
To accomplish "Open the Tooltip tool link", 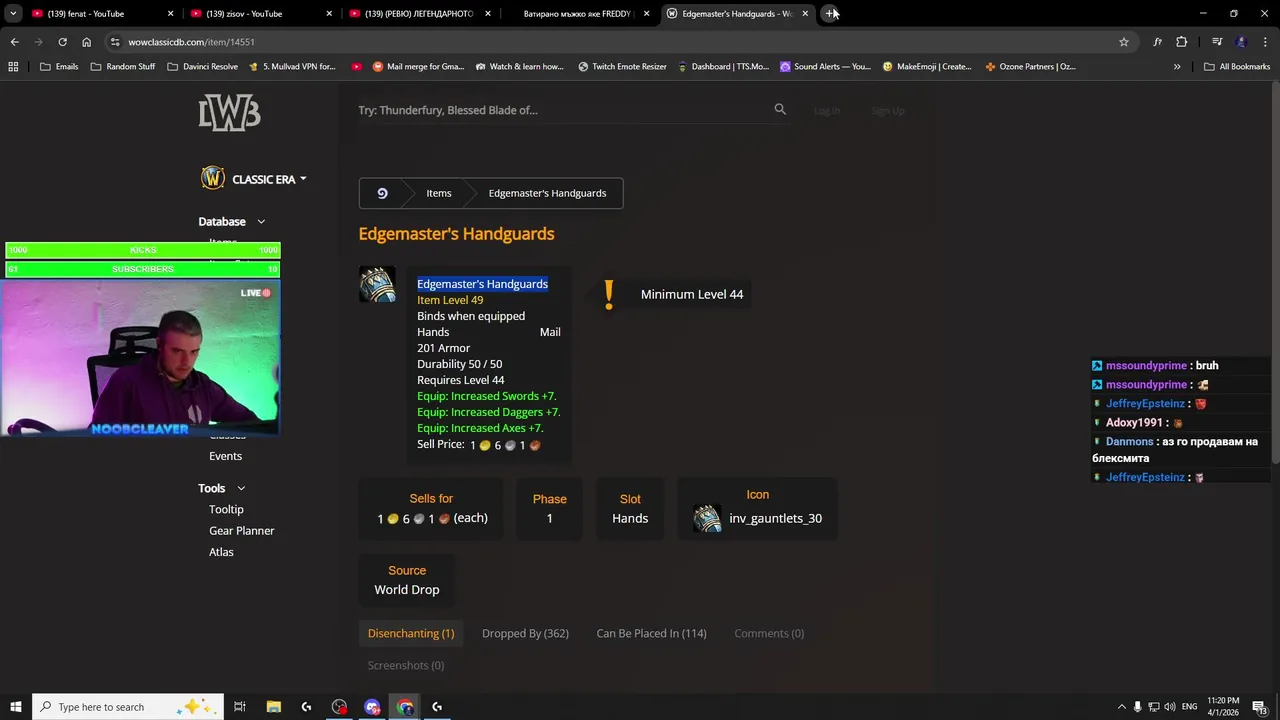I will pyautogui.click(x=226, y=509).
